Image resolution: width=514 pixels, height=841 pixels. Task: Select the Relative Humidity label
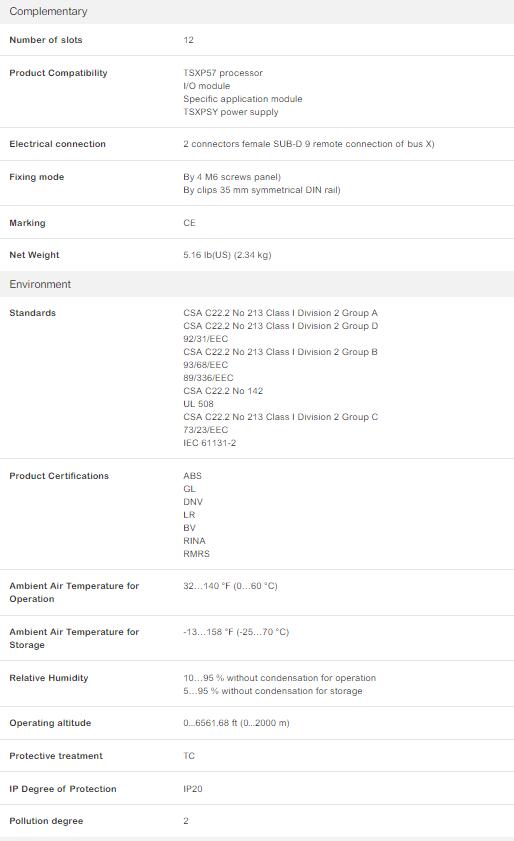click(49, 678)
